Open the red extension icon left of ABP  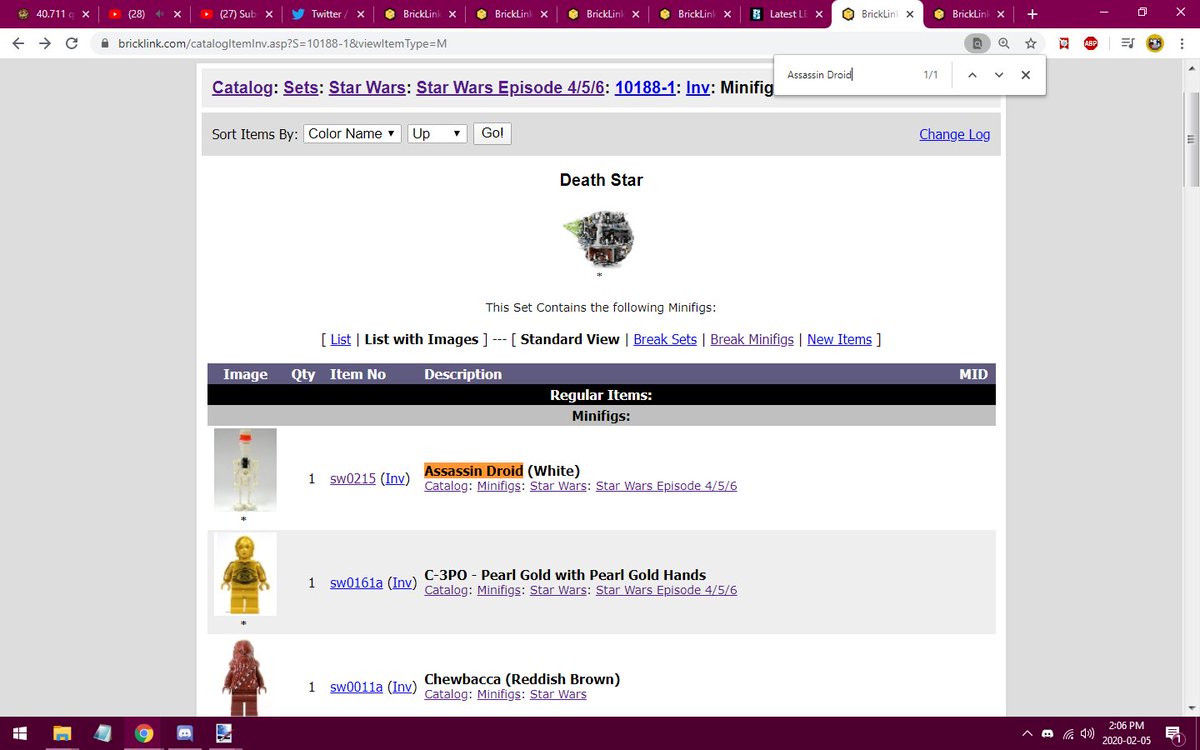tap(1066, 44)
